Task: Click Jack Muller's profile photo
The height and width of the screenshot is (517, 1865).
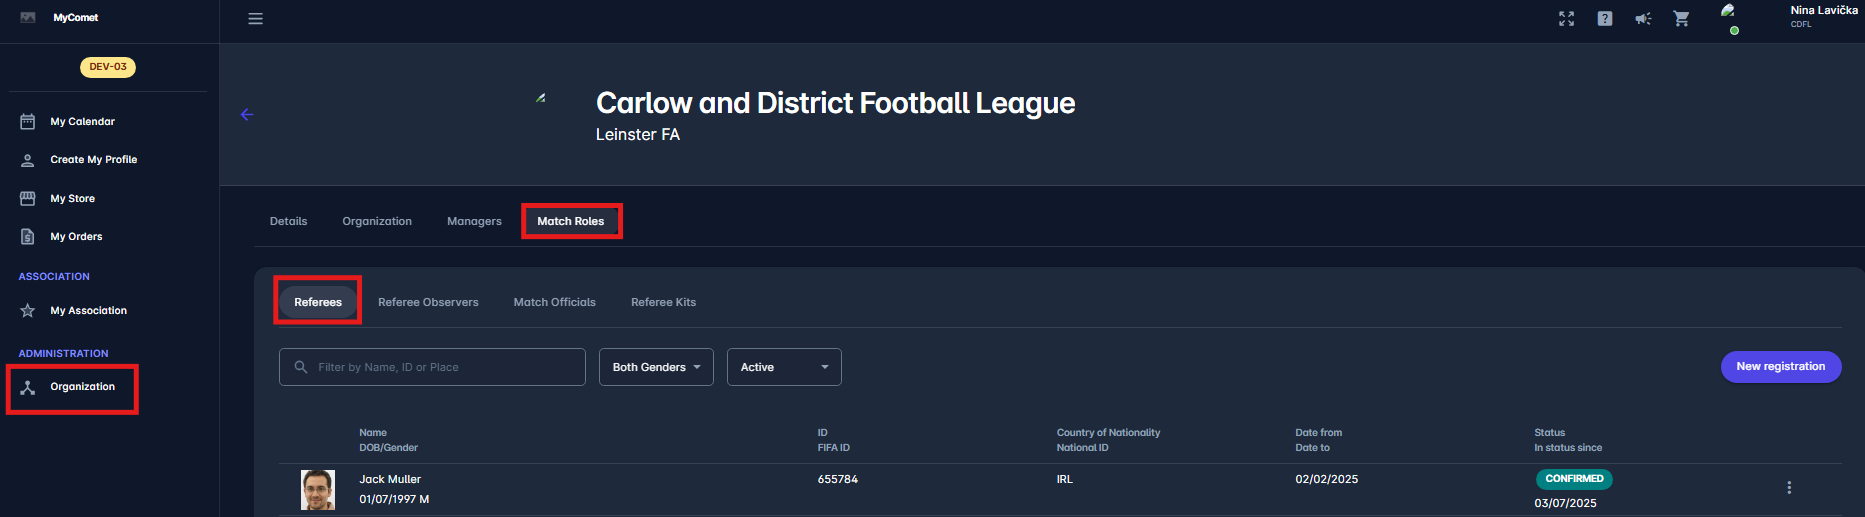Action: [318, 490]
